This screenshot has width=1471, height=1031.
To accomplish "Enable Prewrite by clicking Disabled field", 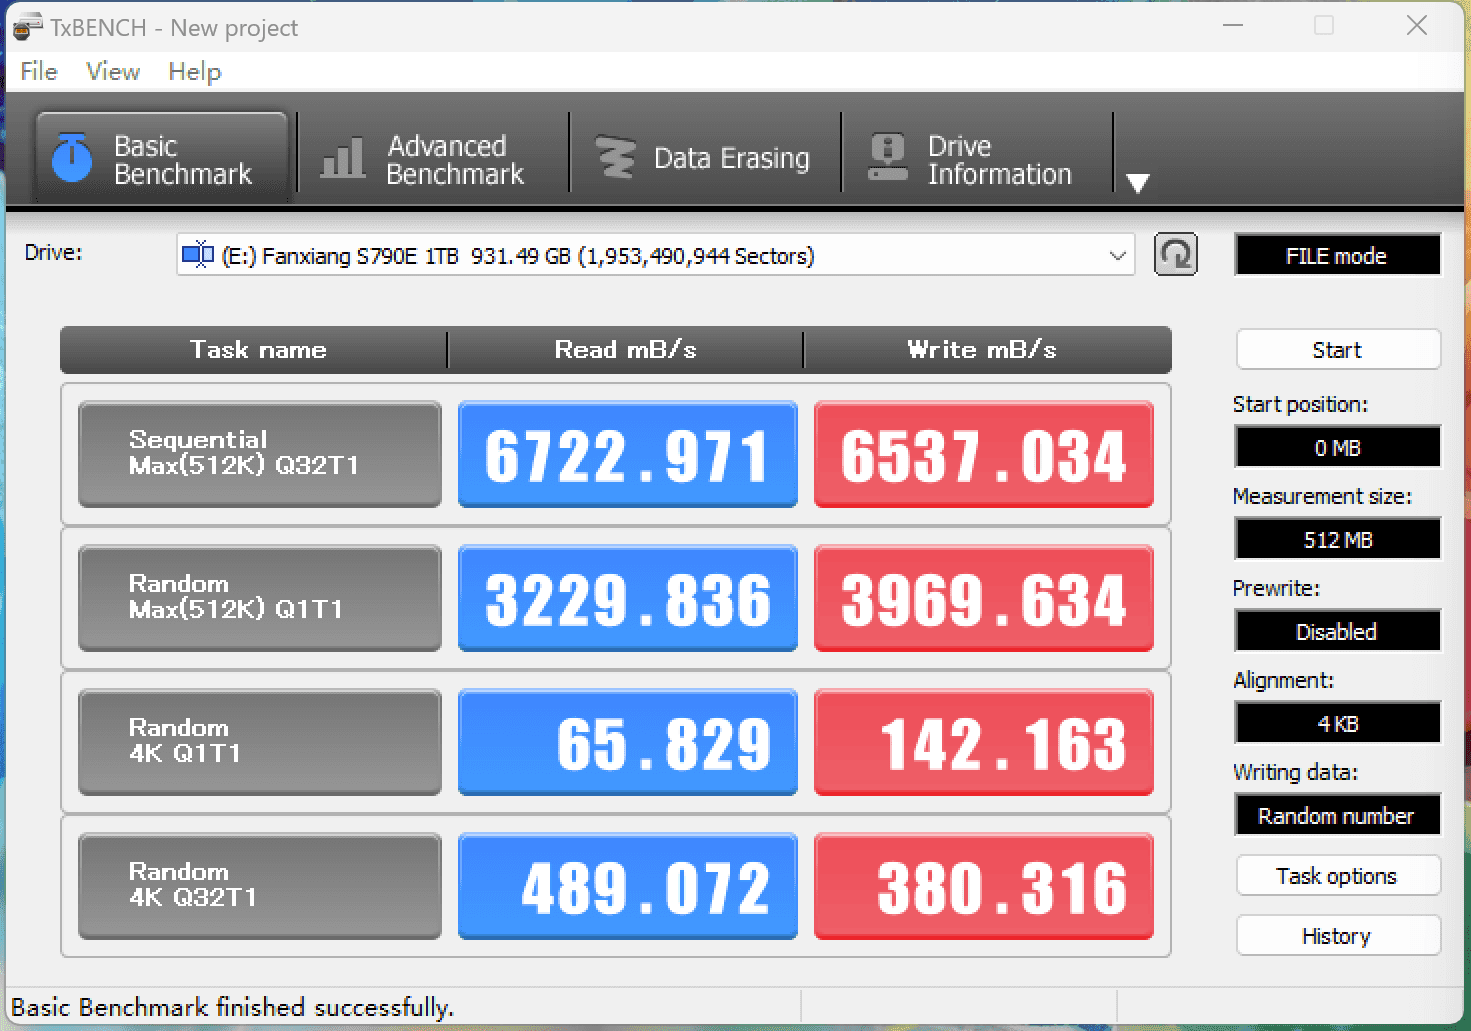I will point(1337,631).
